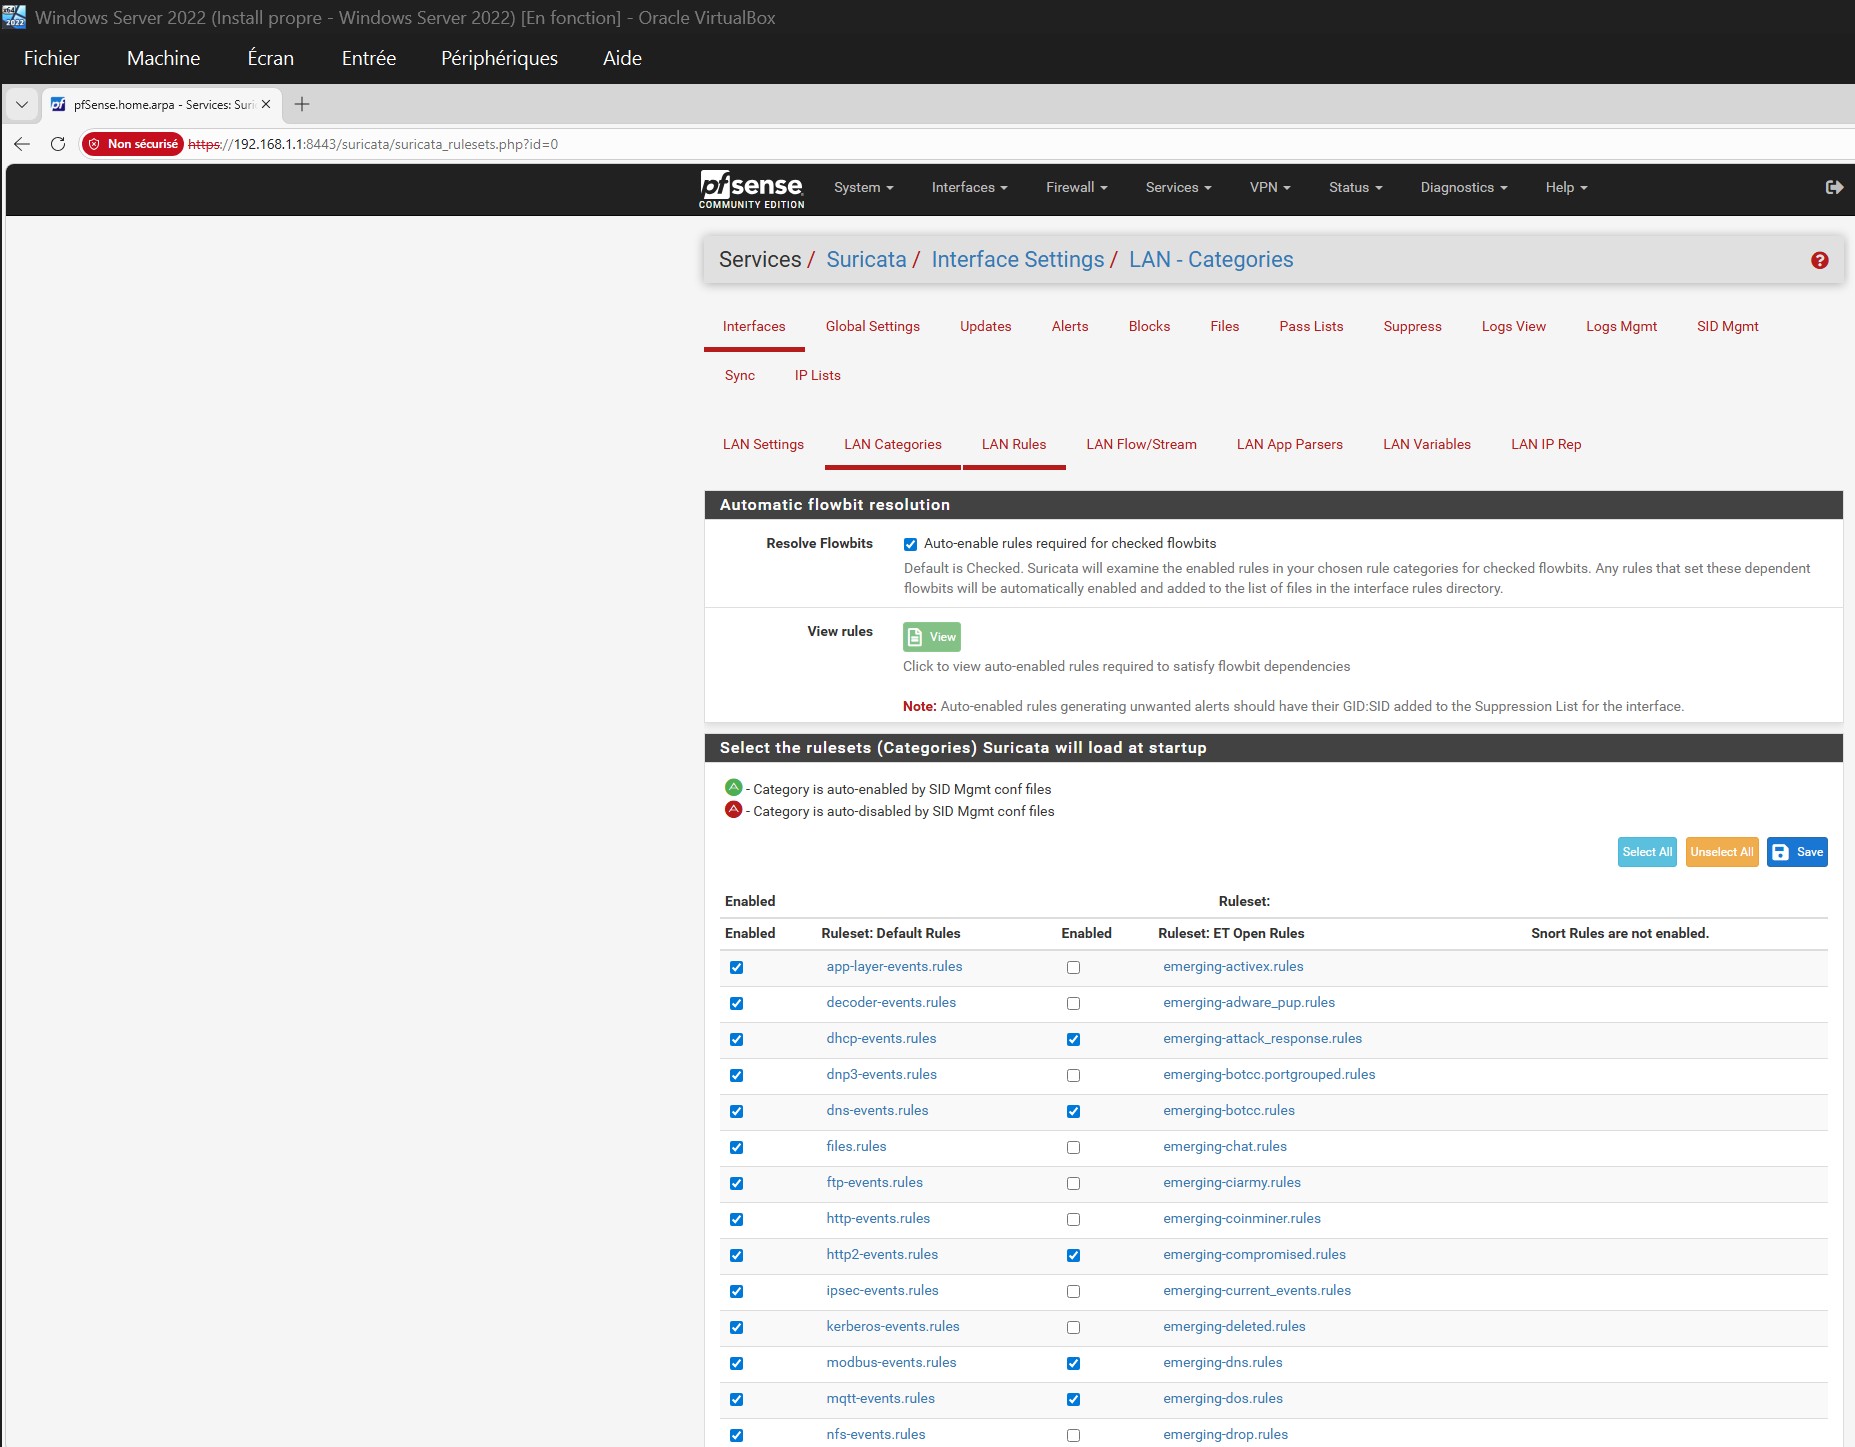Open VirtualBox Entrée menu
The height and width of the screenshot is (1447, 1855).
pyautogui.click(x=369, y=58)
